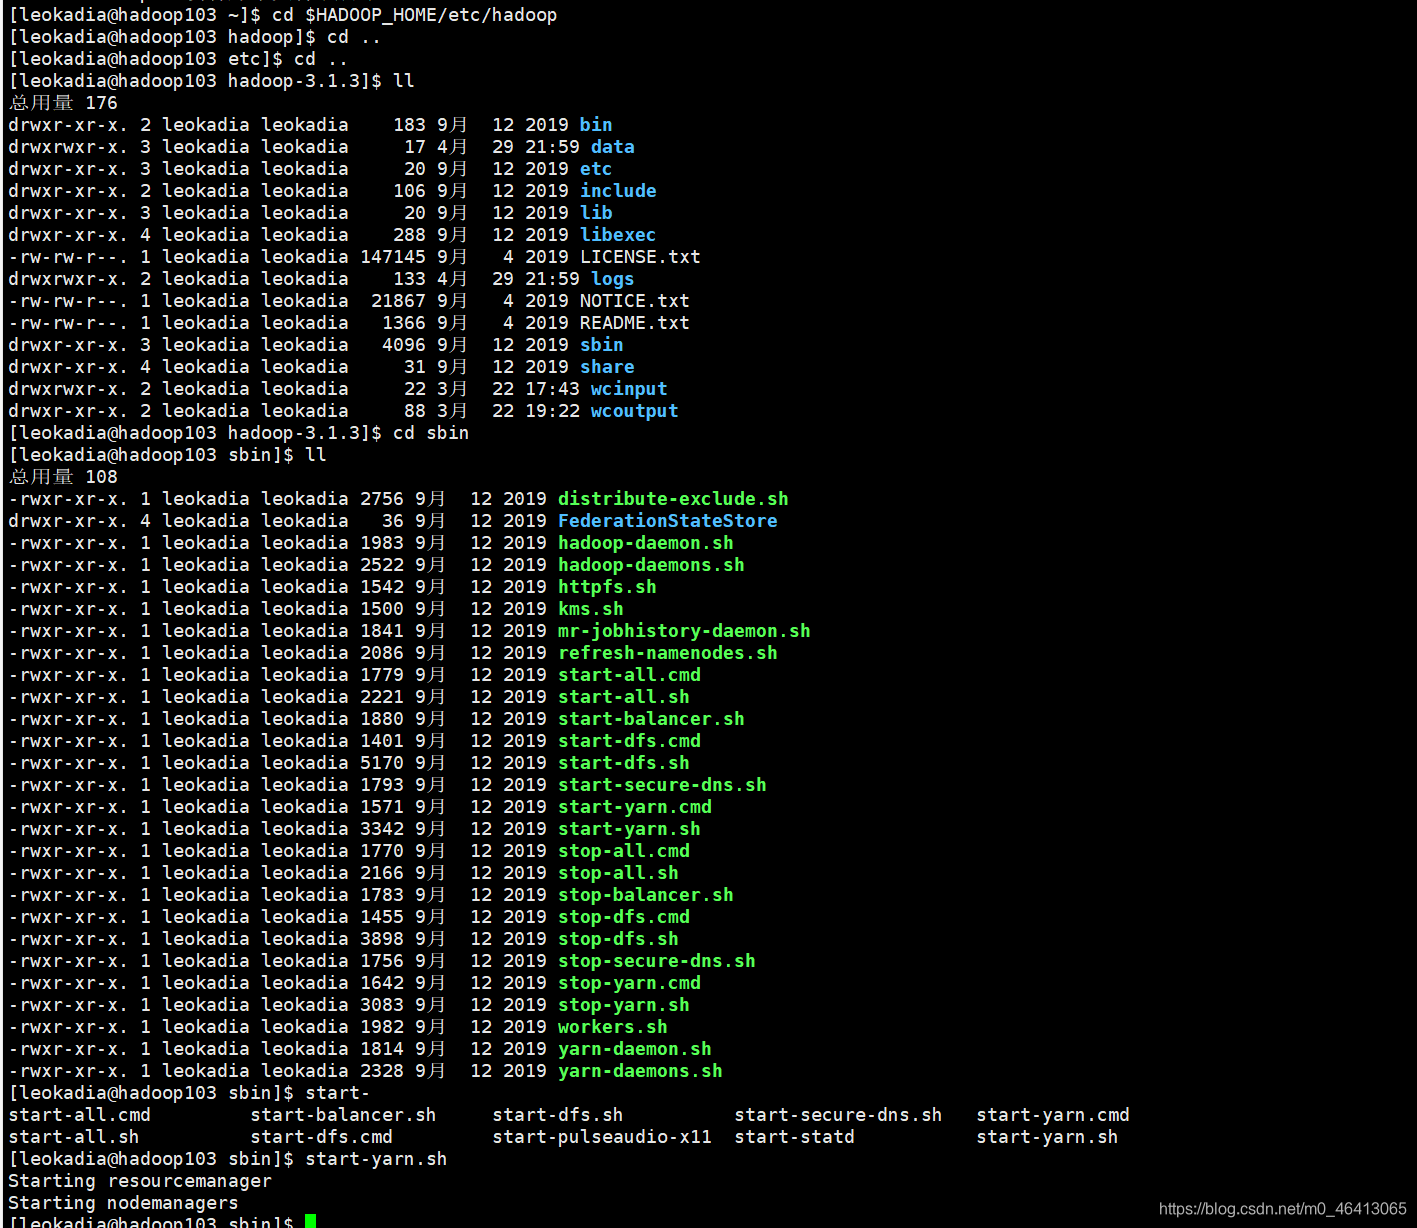The height and width of the screenshot is (1228, 1417).
Task: Click the data directory name
Action: [x=613, y=147]
